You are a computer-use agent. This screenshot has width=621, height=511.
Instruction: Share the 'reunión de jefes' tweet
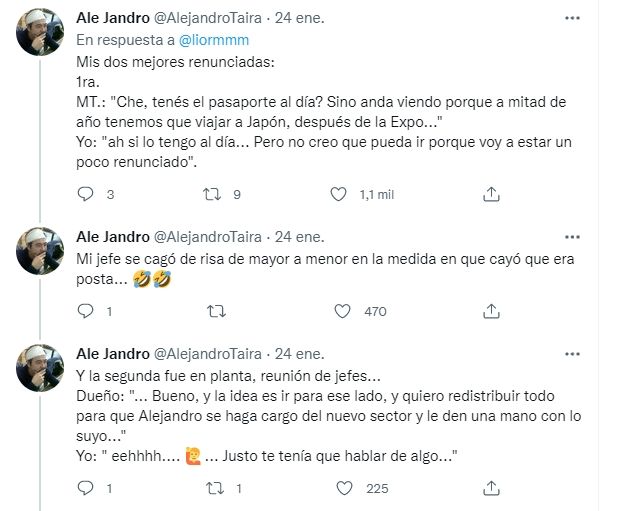pyautogui.click(x=490, y=489)
